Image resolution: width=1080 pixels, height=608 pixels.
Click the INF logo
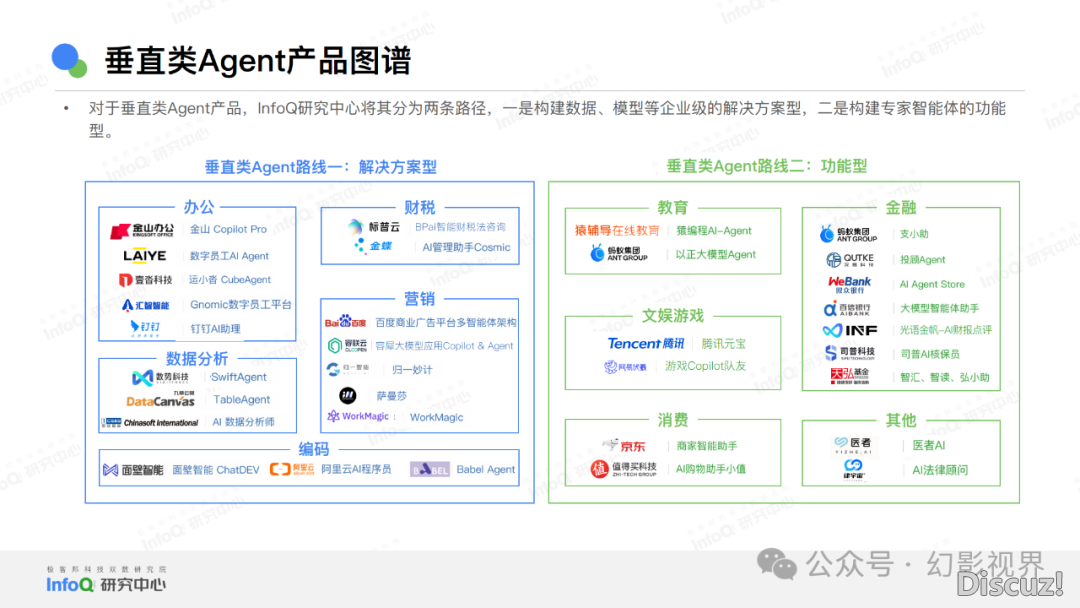(850, 331)
